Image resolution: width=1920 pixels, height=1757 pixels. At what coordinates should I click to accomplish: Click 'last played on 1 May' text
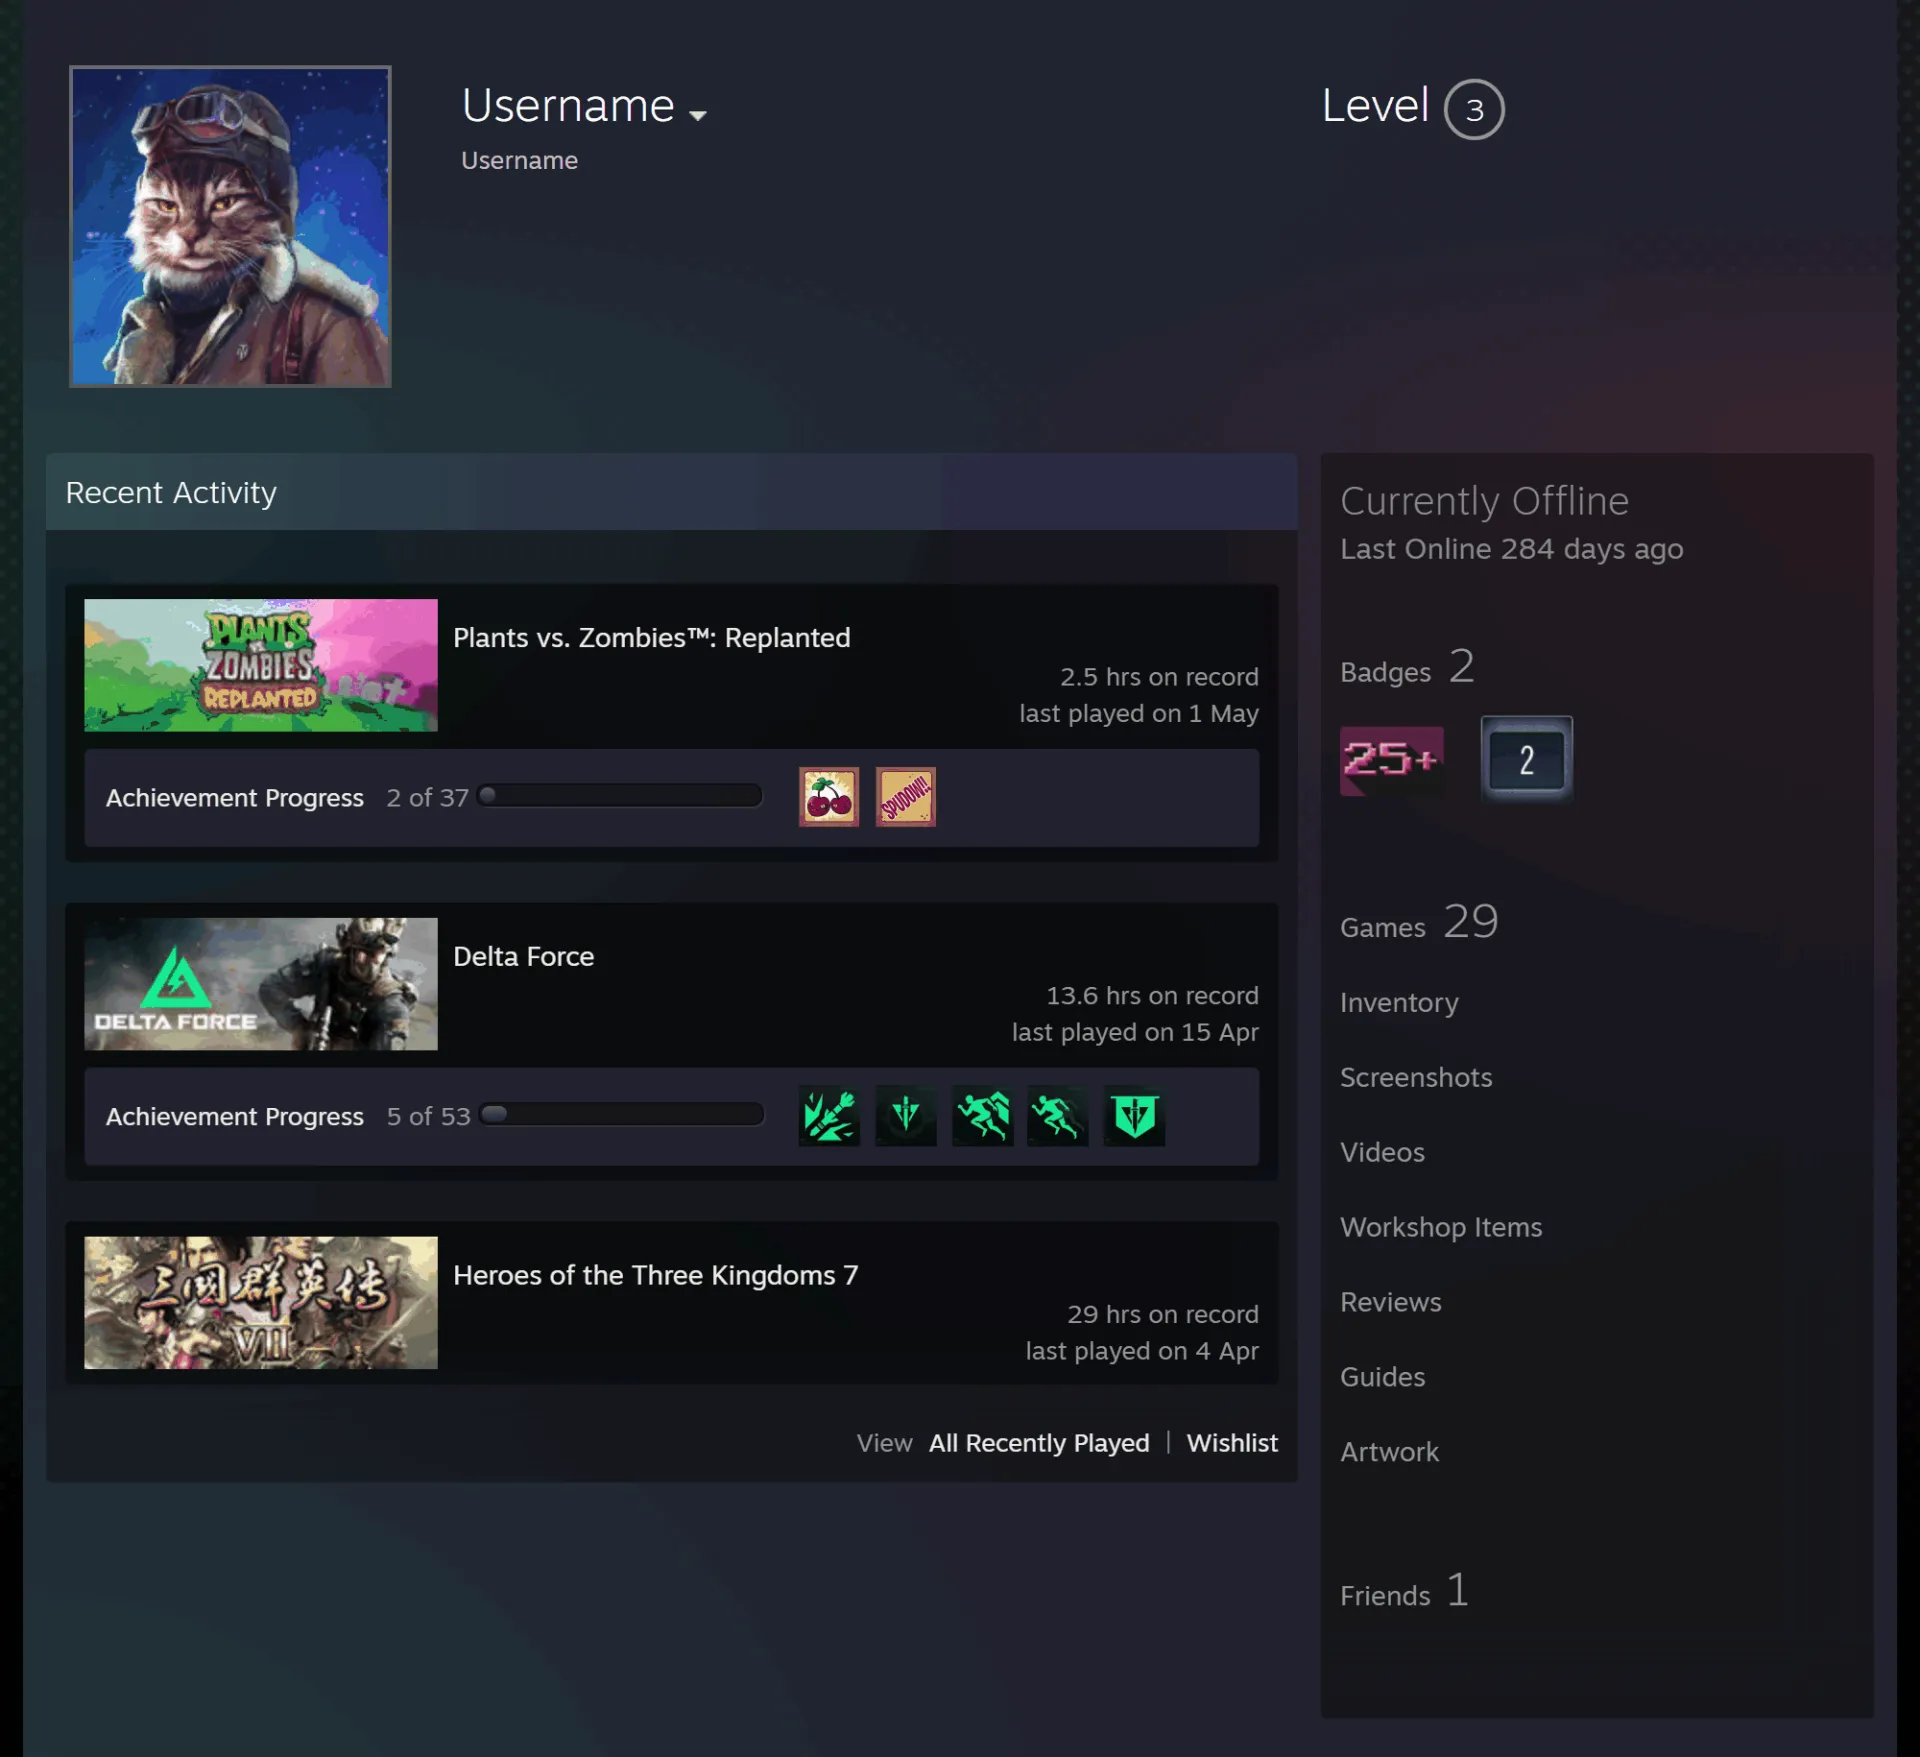1139,714
